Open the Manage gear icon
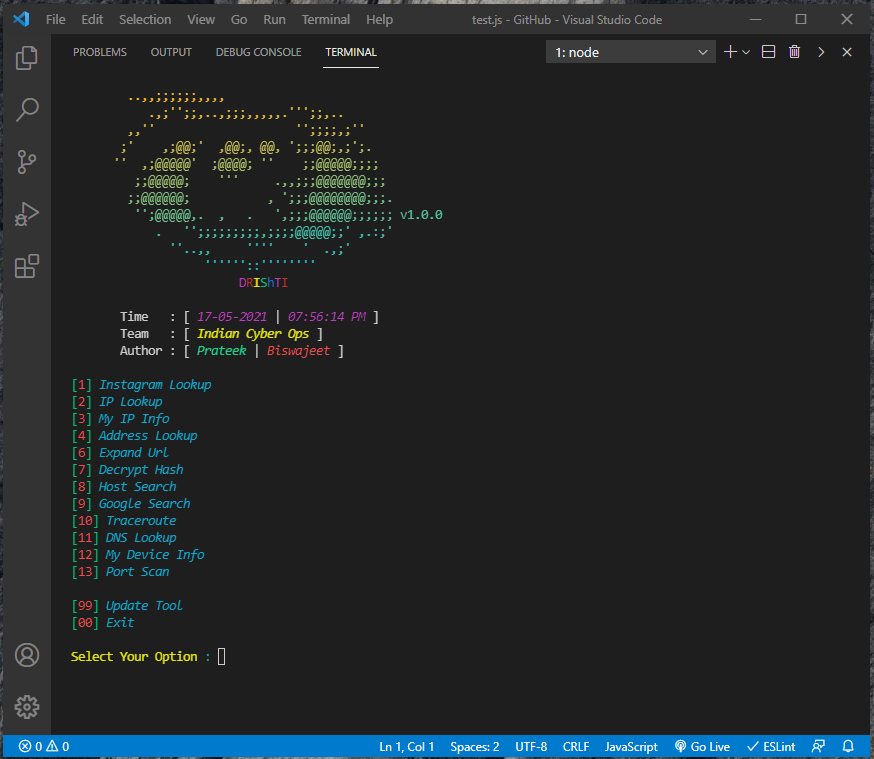 27,706
